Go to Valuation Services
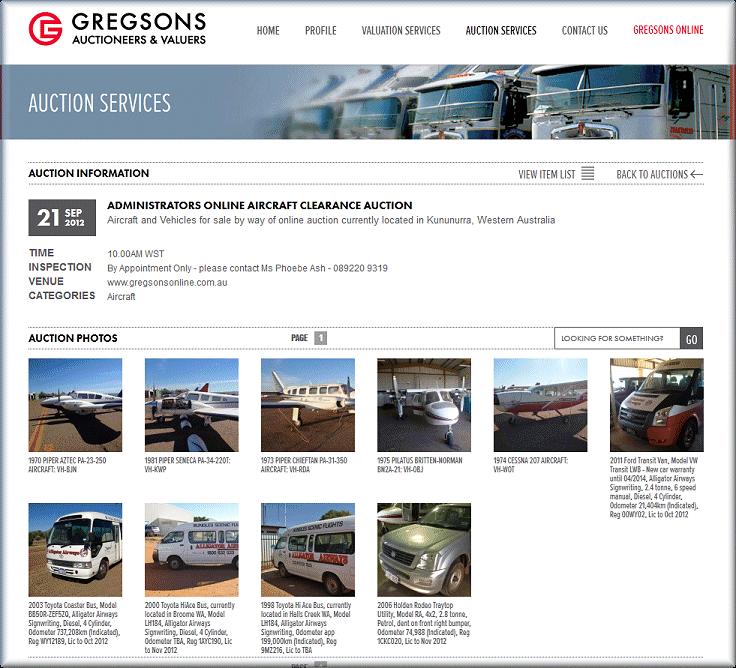 401,31
